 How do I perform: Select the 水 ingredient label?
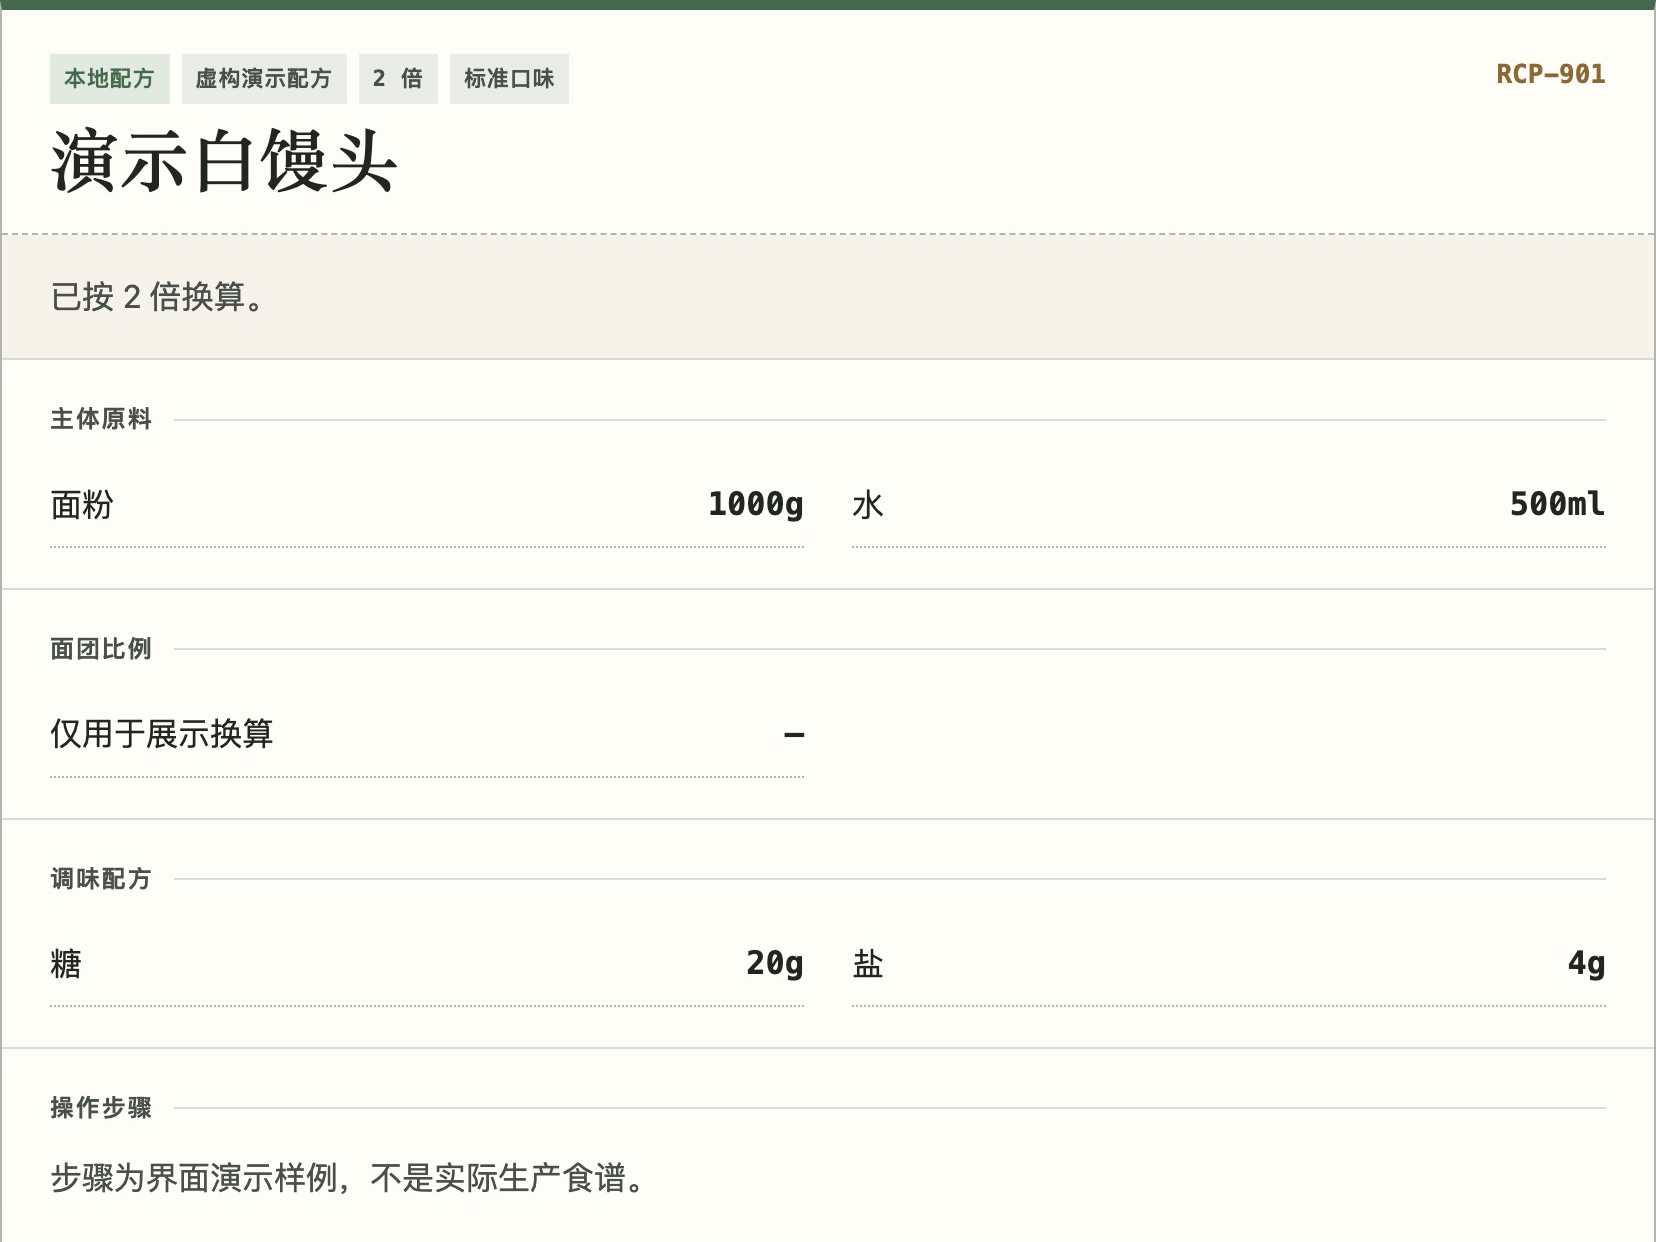tap(868, 505)
